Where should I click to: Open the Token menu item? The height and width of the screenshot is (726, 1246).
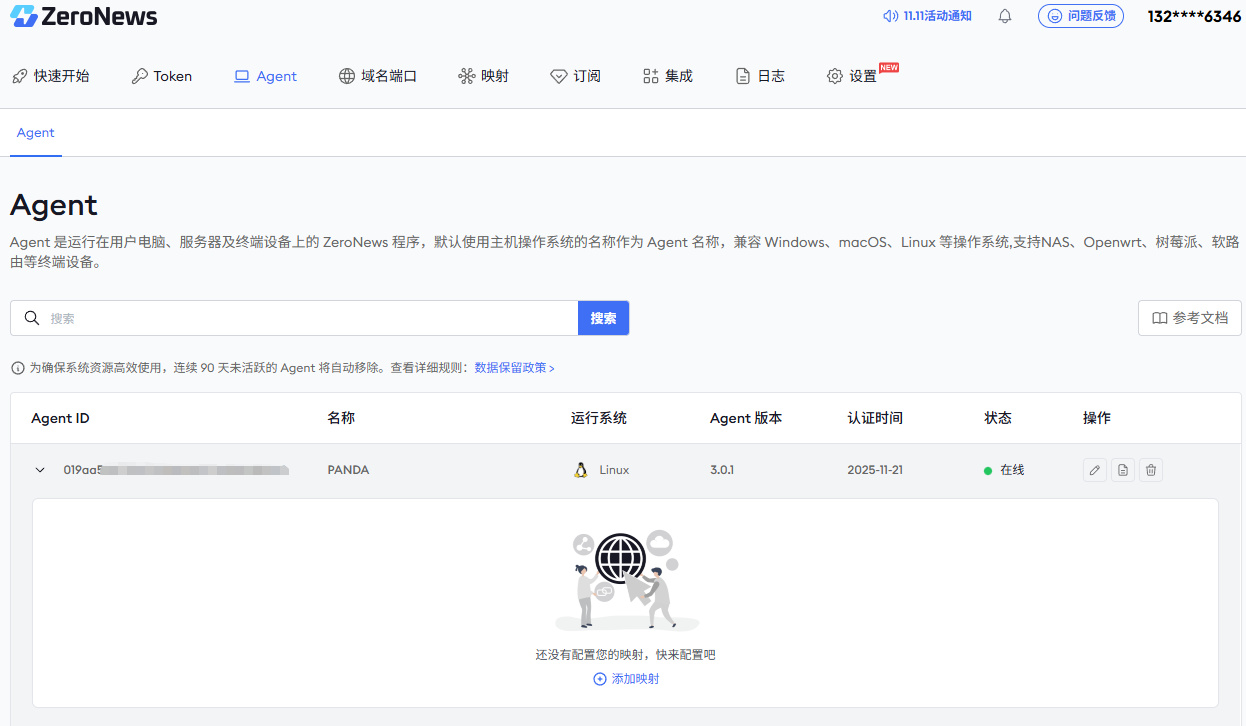pyautogui.click(x=162, y=76)
